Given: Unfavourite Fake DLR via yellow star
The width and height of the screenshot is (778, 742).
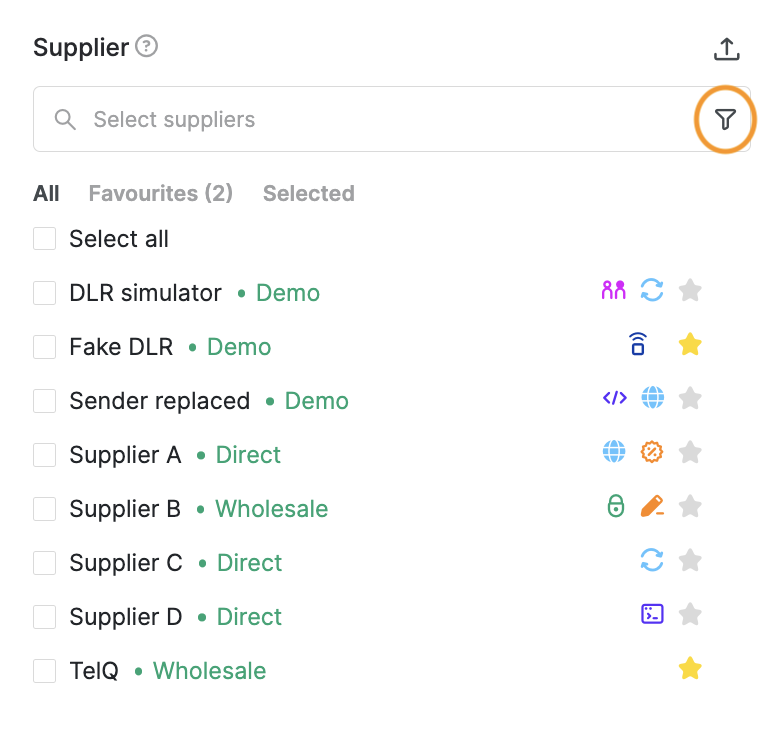Looking at the screenshot, I should 690,344.
